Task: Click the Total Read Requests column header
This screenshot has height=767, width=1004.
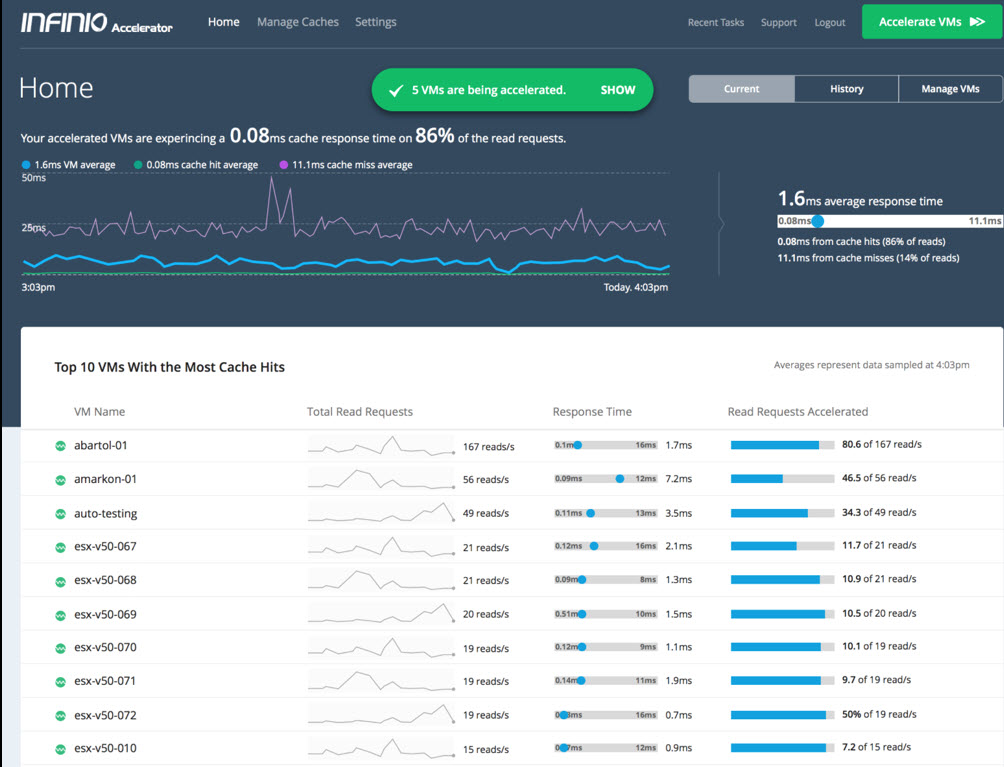Action: (x=360, y=412)
